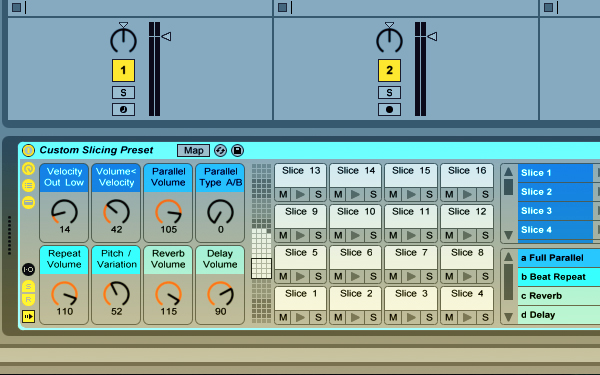Click the pad overview selector grid
This screenshot has width=600, height=375.
[x=261, y=268]
